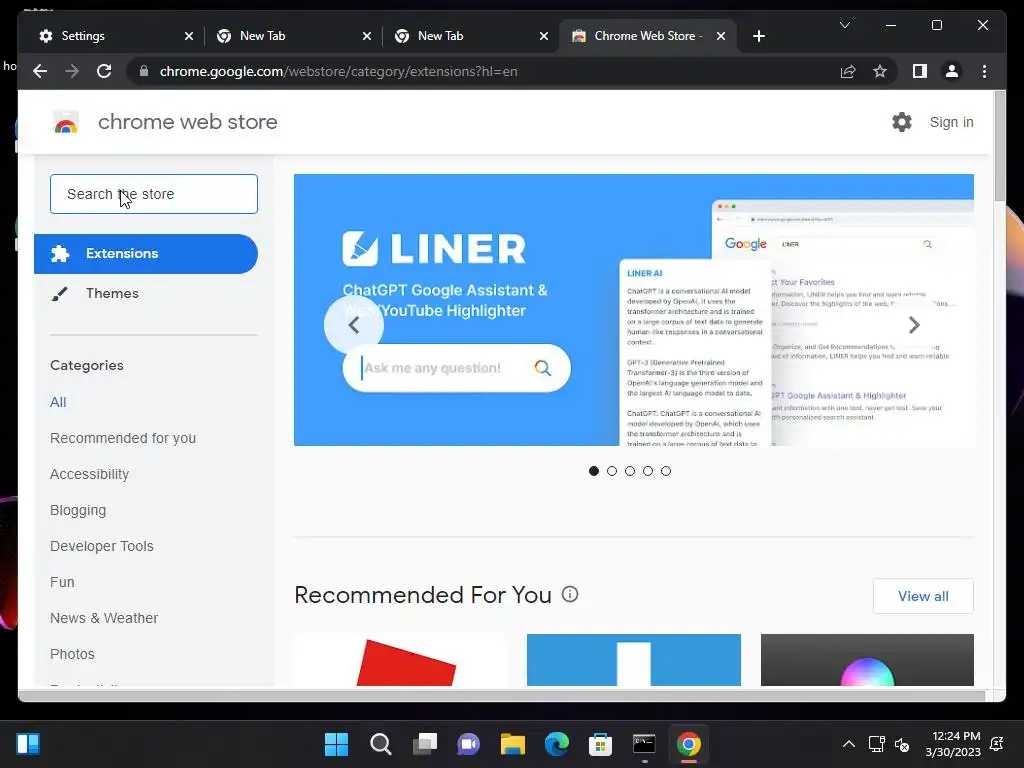Click the chrome web store rainbow logo

pos(66,122)
